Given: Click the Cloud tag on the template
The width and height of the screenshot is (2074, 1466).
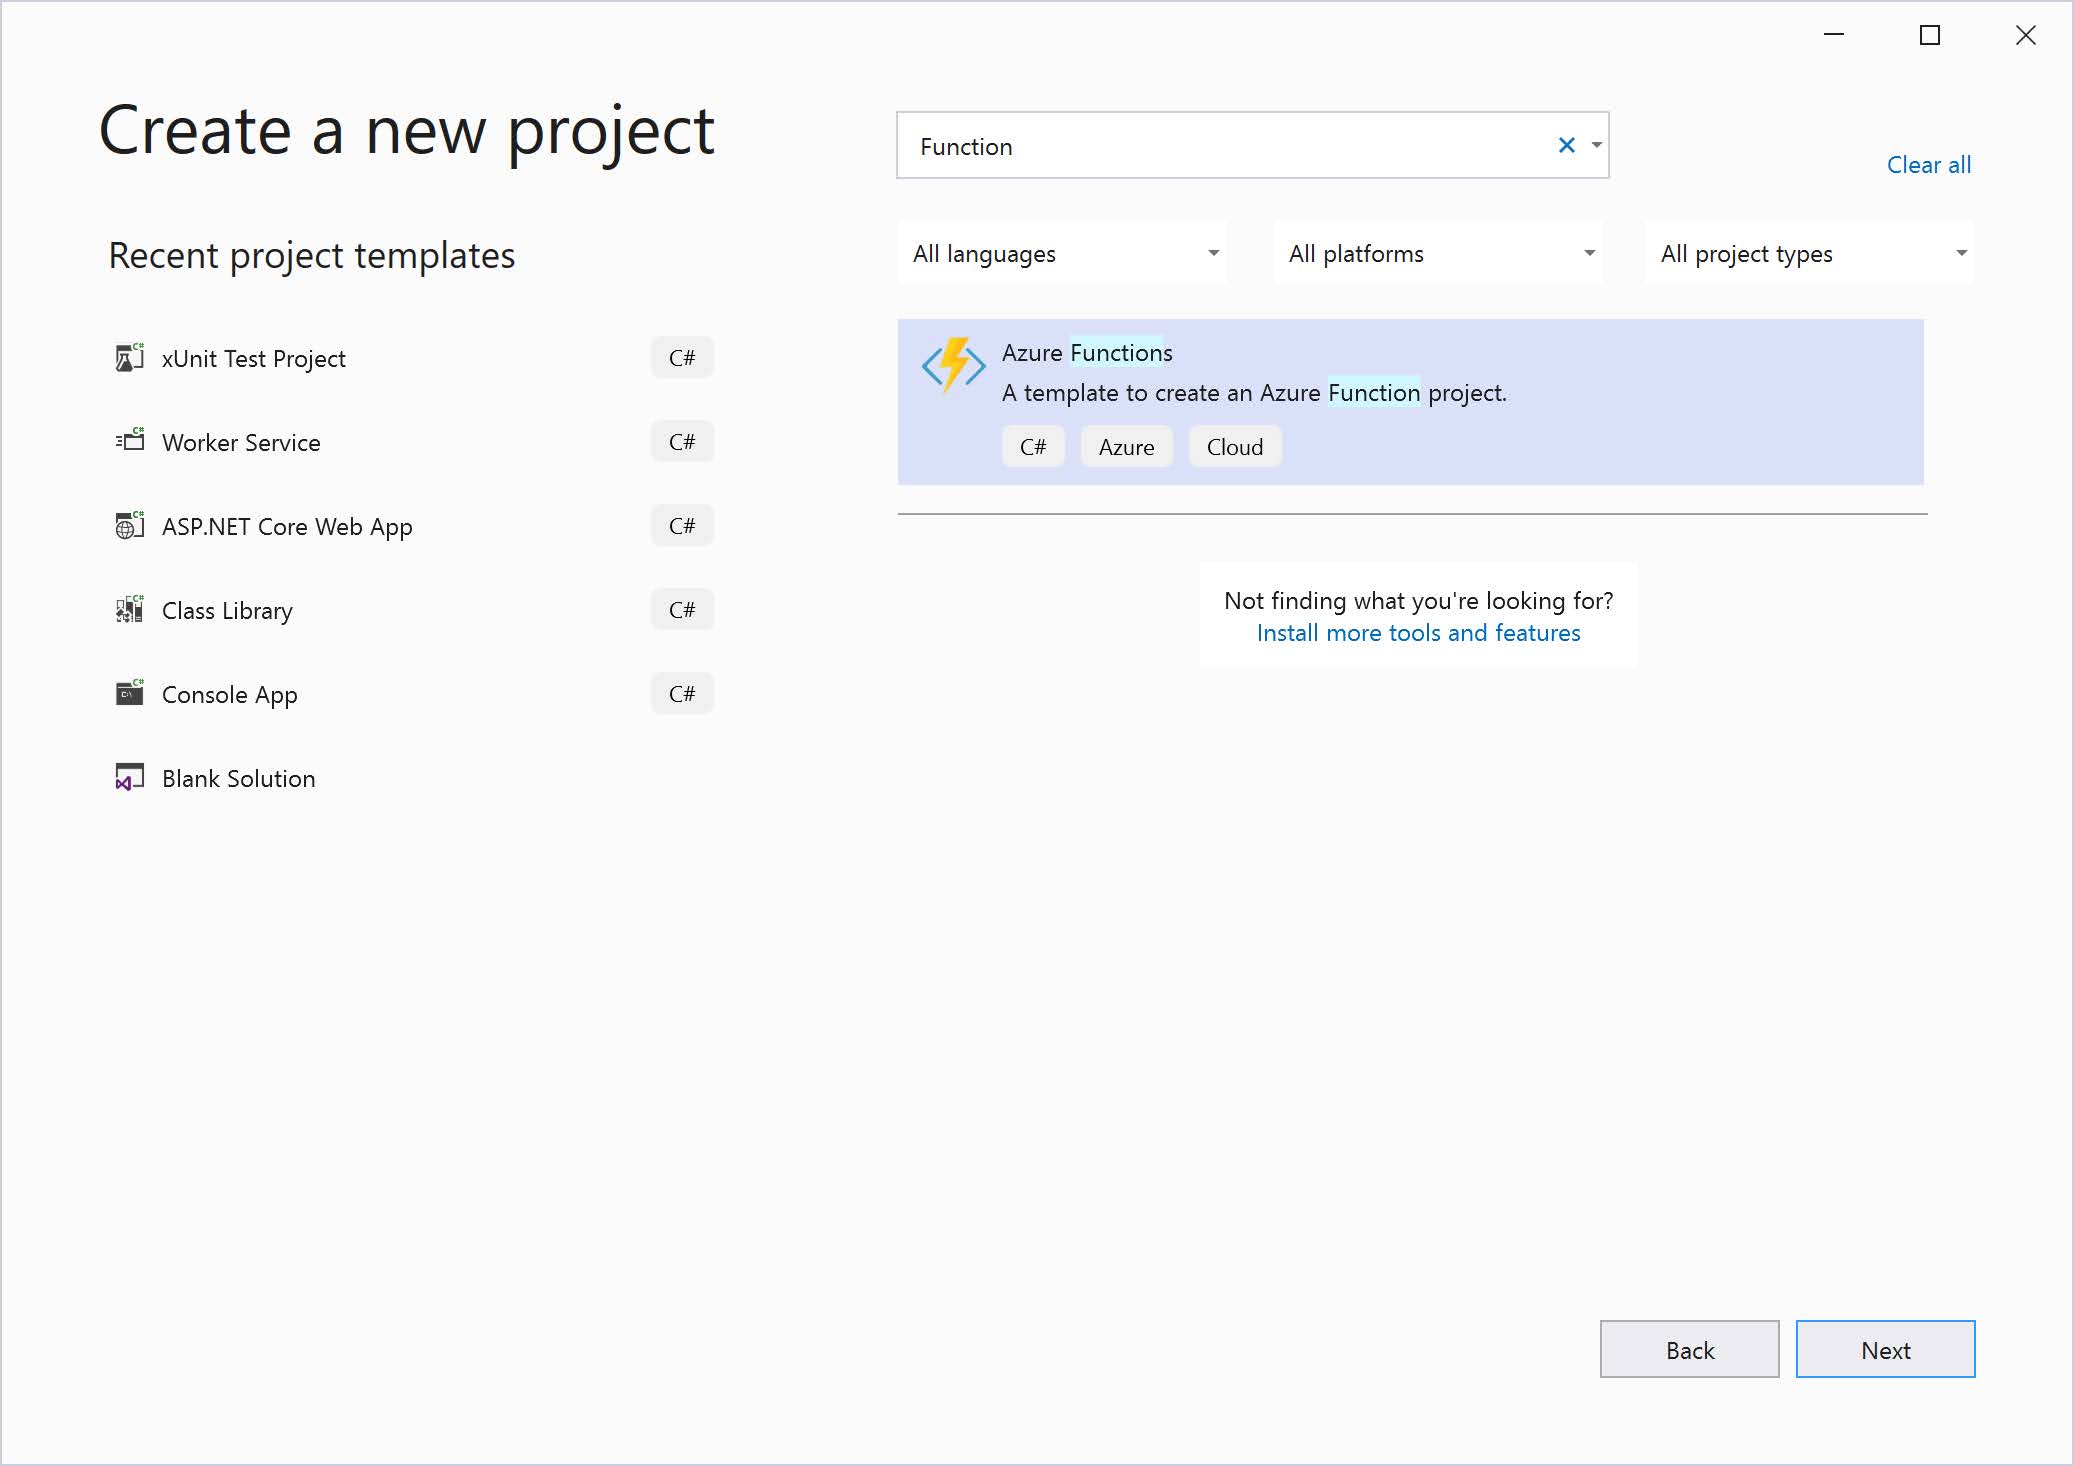Looking at the screenshot, I should click(x=1235, y=447).
